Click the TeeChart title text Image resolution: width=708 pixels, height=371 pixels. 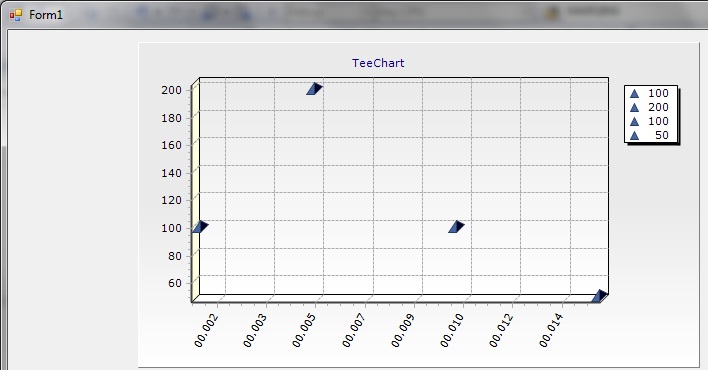click(378, 63)
